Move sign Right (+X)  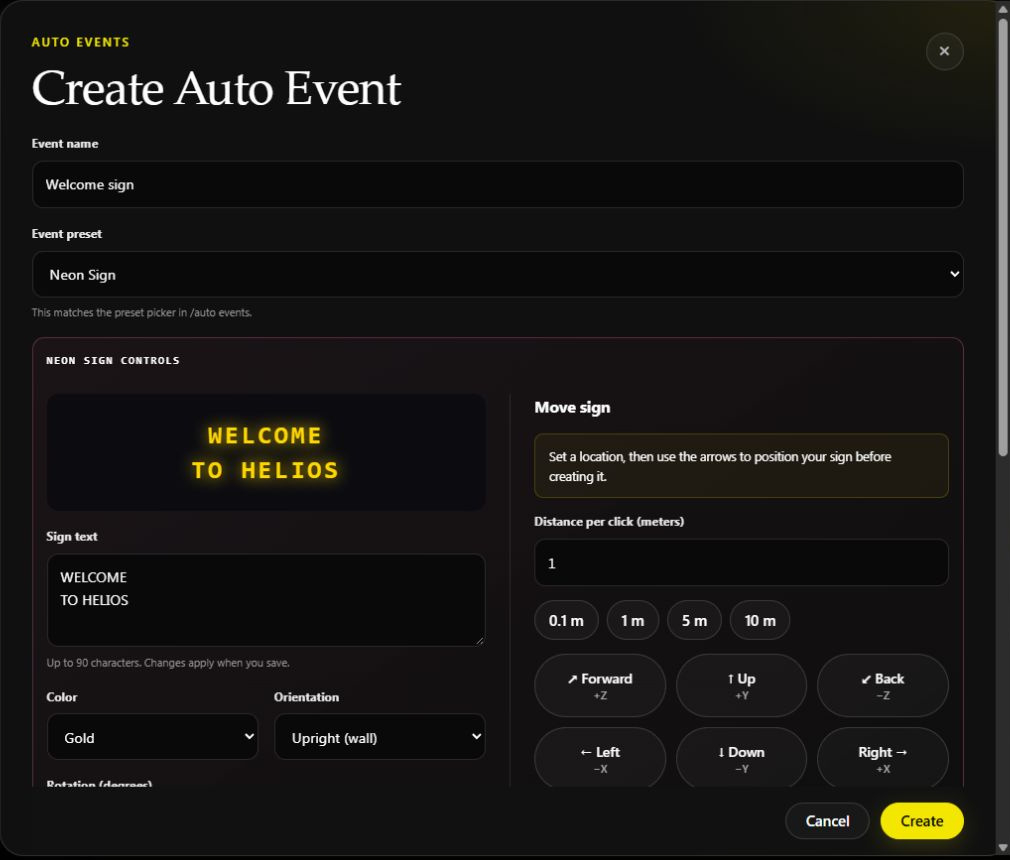(x=882, y=758)
